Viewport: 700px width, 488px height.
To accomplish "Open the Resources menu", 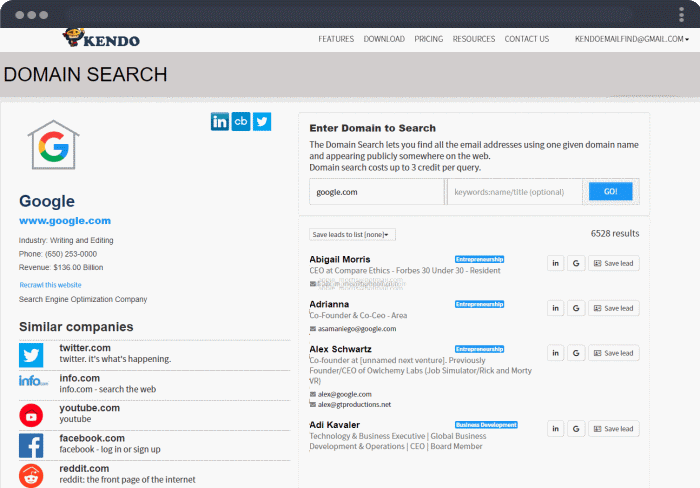I will [473, 39].
